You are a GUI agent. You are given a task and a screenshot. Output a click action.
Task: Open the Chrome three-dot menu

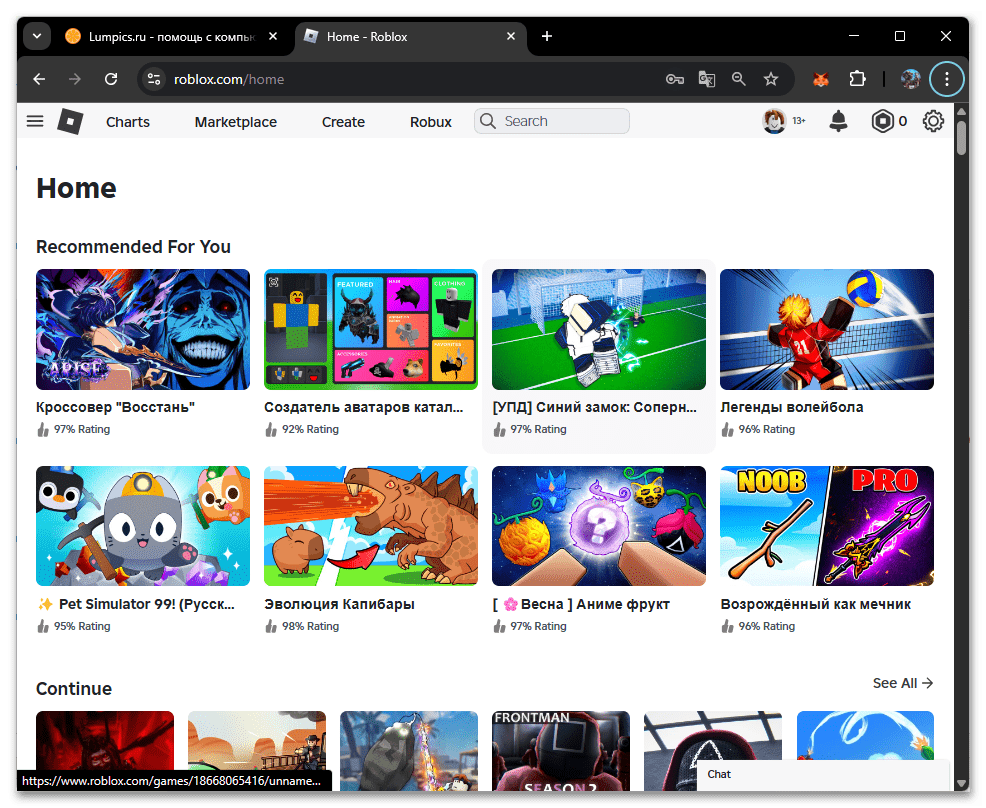(946, 79)
